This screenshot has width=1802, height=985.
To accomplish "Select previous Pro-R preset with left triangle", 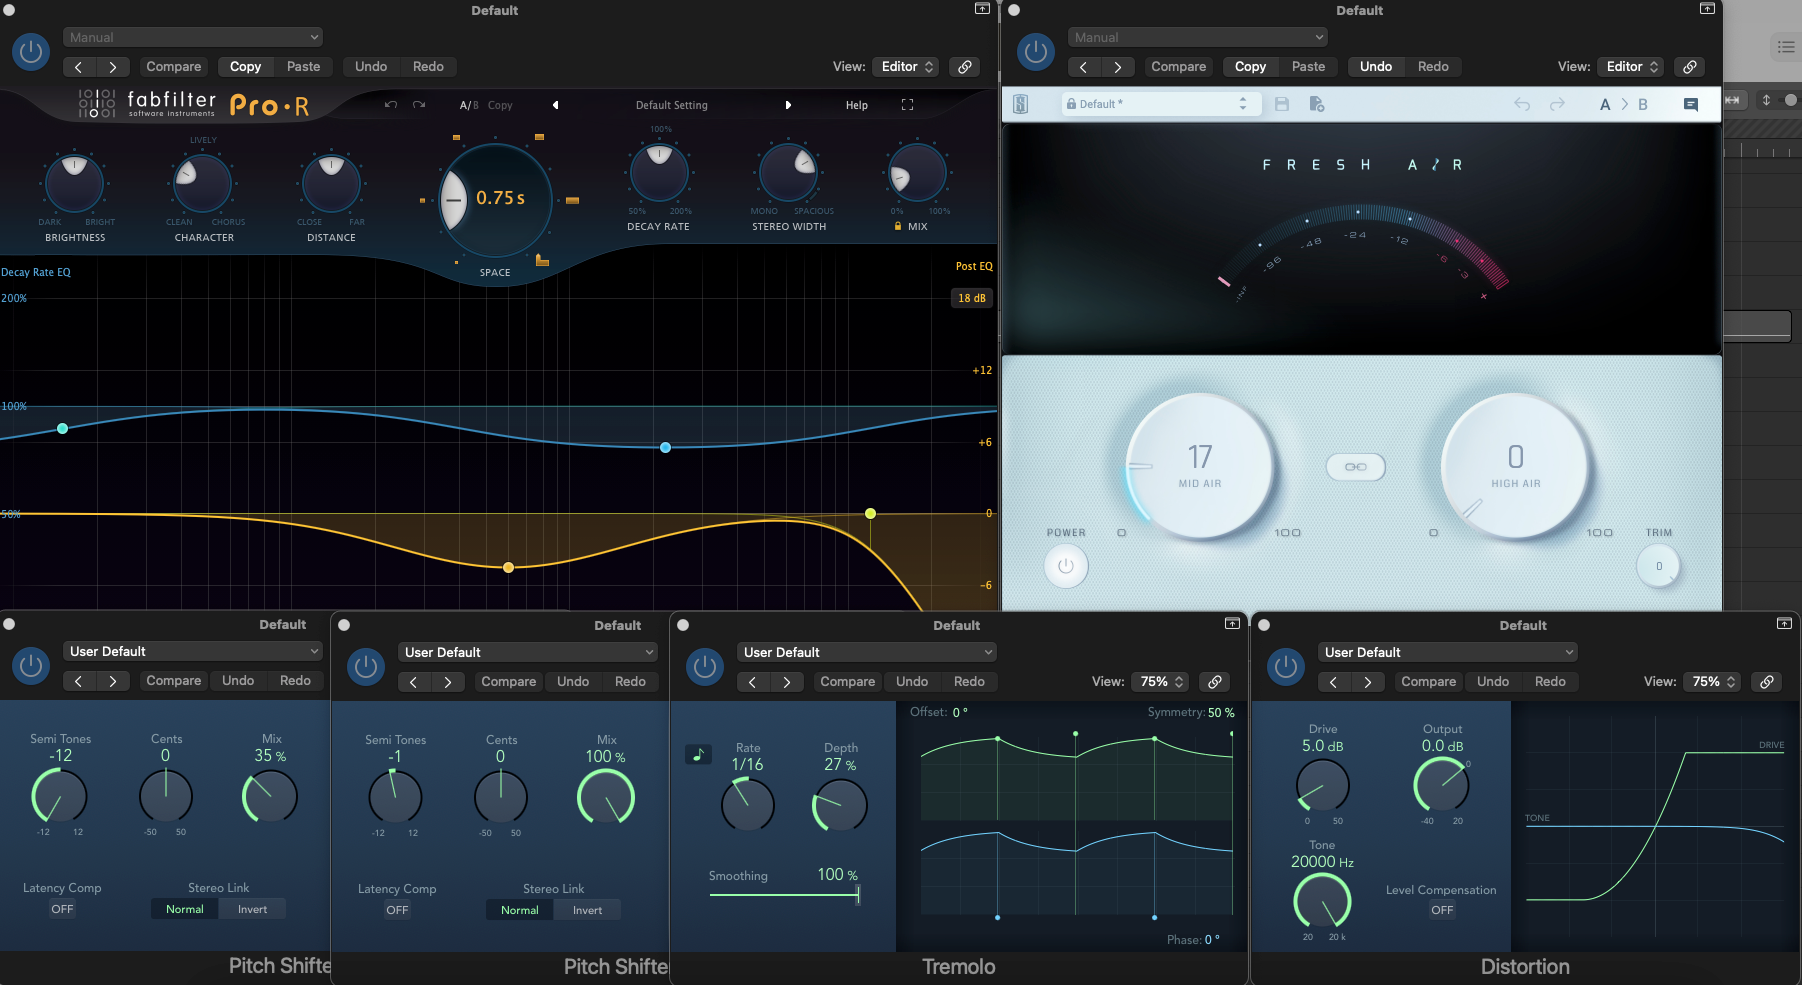I will [555, 105].
